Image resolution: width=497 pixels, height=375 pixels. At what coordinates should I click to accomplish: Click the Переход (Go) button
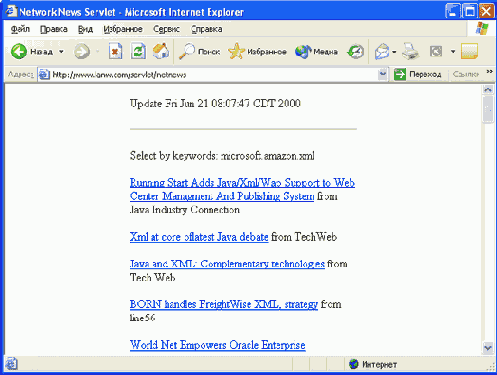click(417, 74)
